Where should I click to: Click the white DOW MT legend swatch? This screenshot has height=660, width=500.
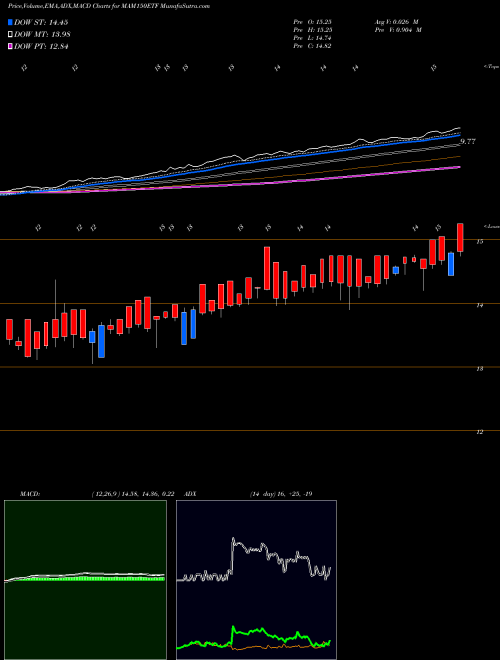[x=10, y=34]
